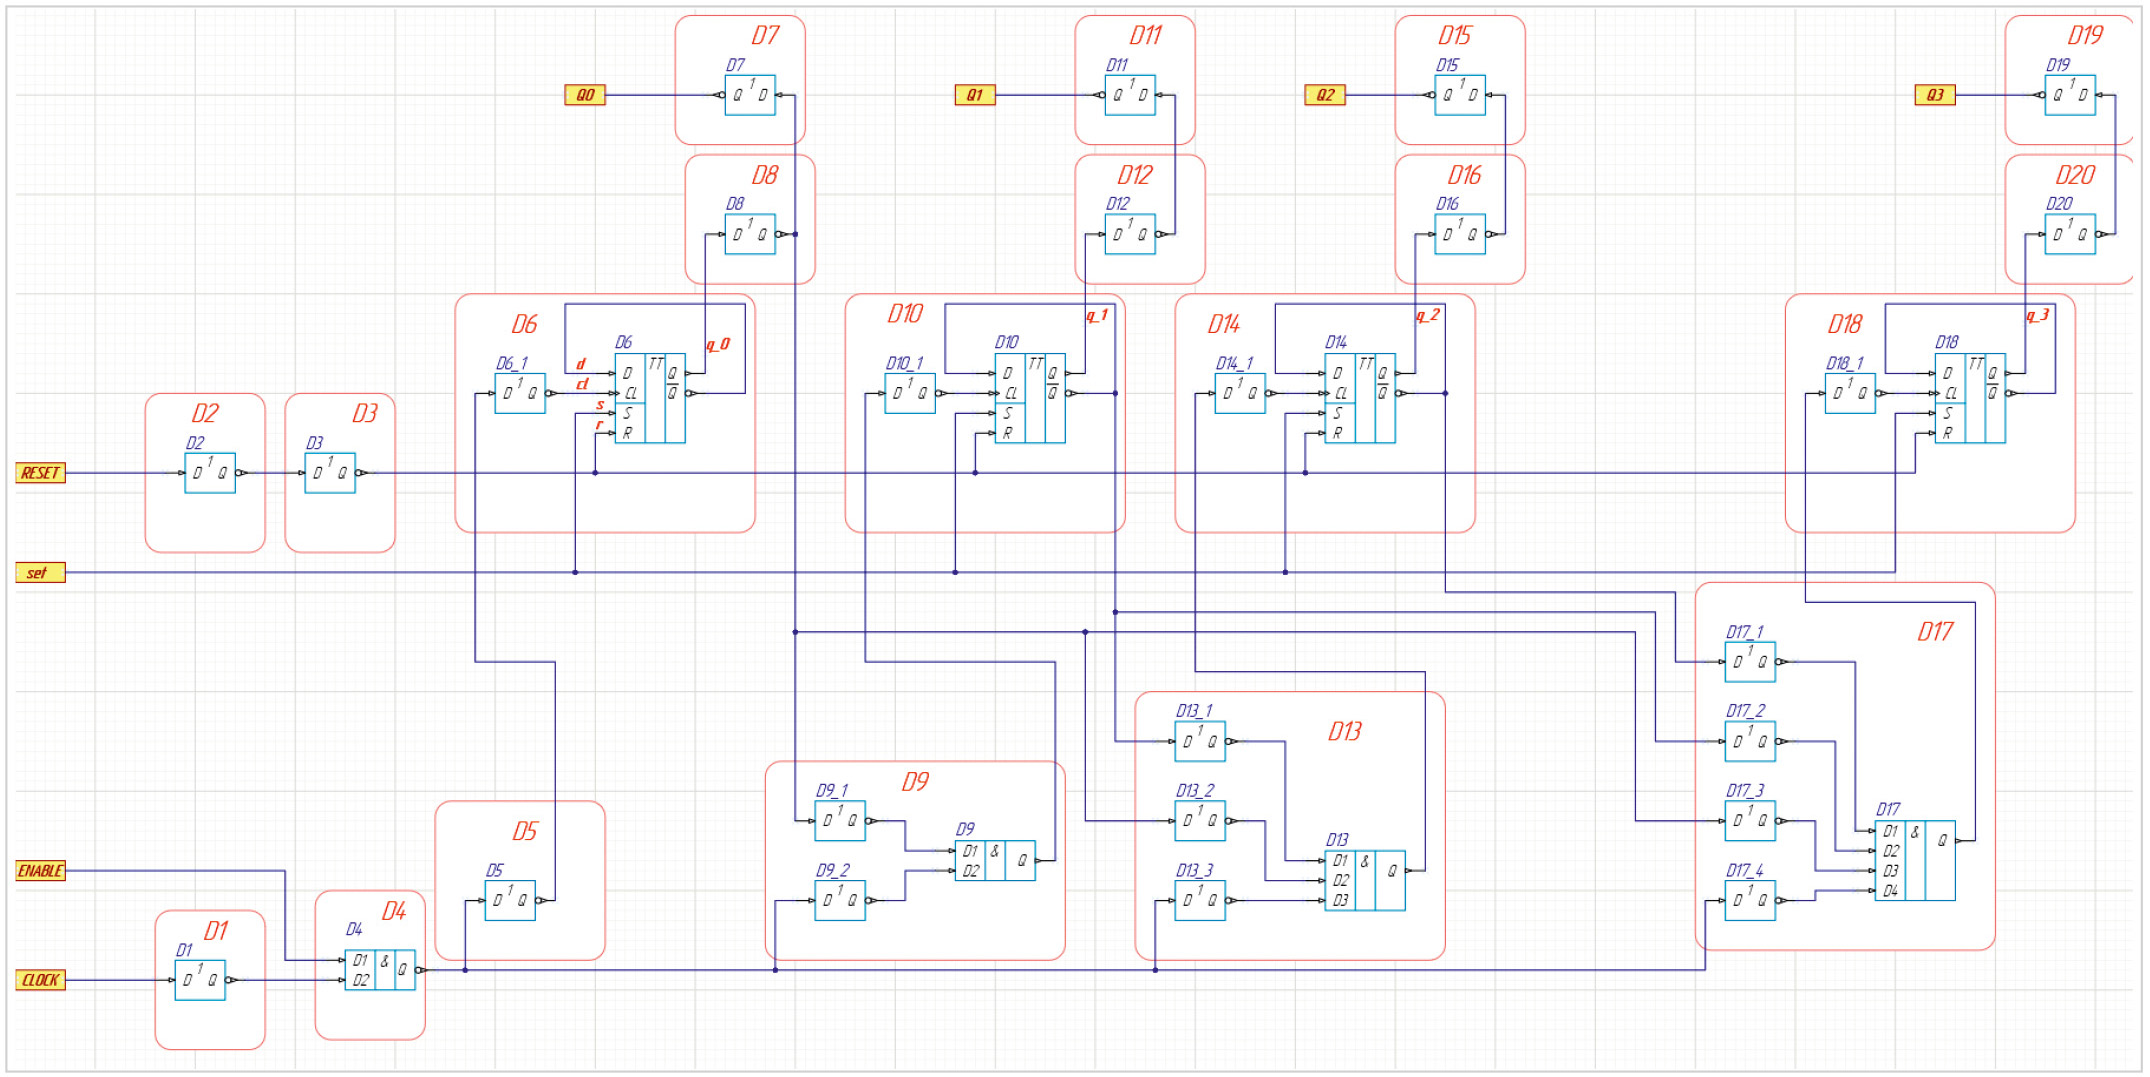Select the D13_3 buffer element
The height and width of the screenshot is (1077, 2150).
pos(1200,900)
